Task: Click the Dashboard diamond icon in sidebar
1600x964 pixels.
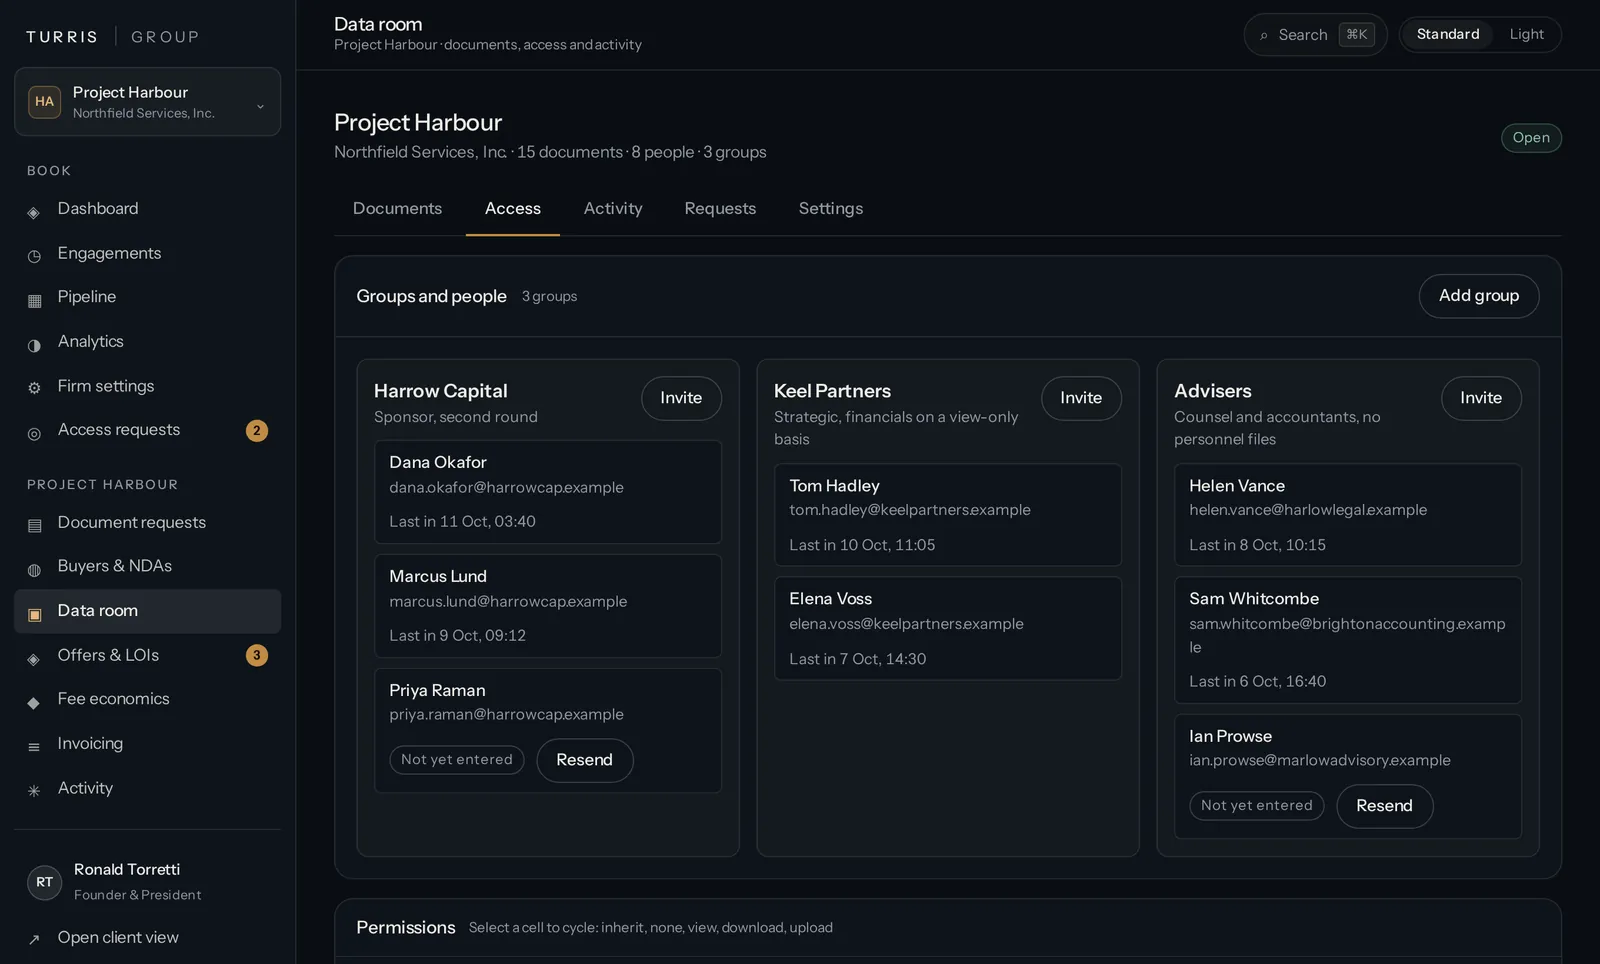Action: coord(34,213)
